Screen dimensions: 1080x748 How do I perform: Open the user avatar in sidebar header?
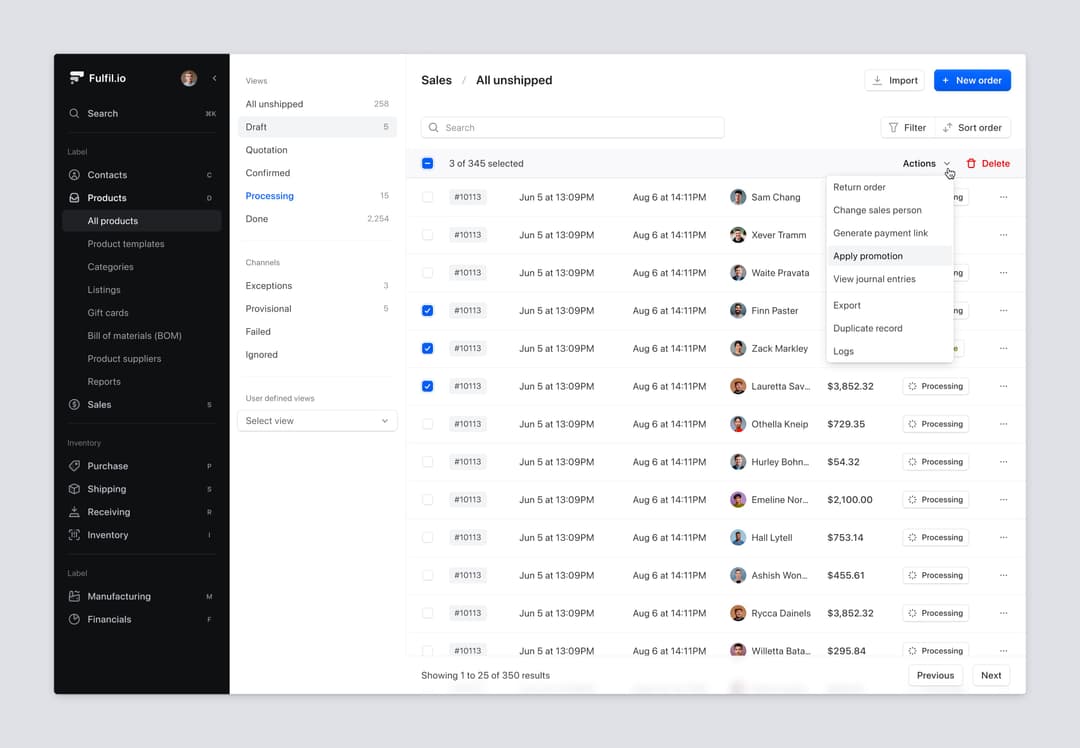189,78
